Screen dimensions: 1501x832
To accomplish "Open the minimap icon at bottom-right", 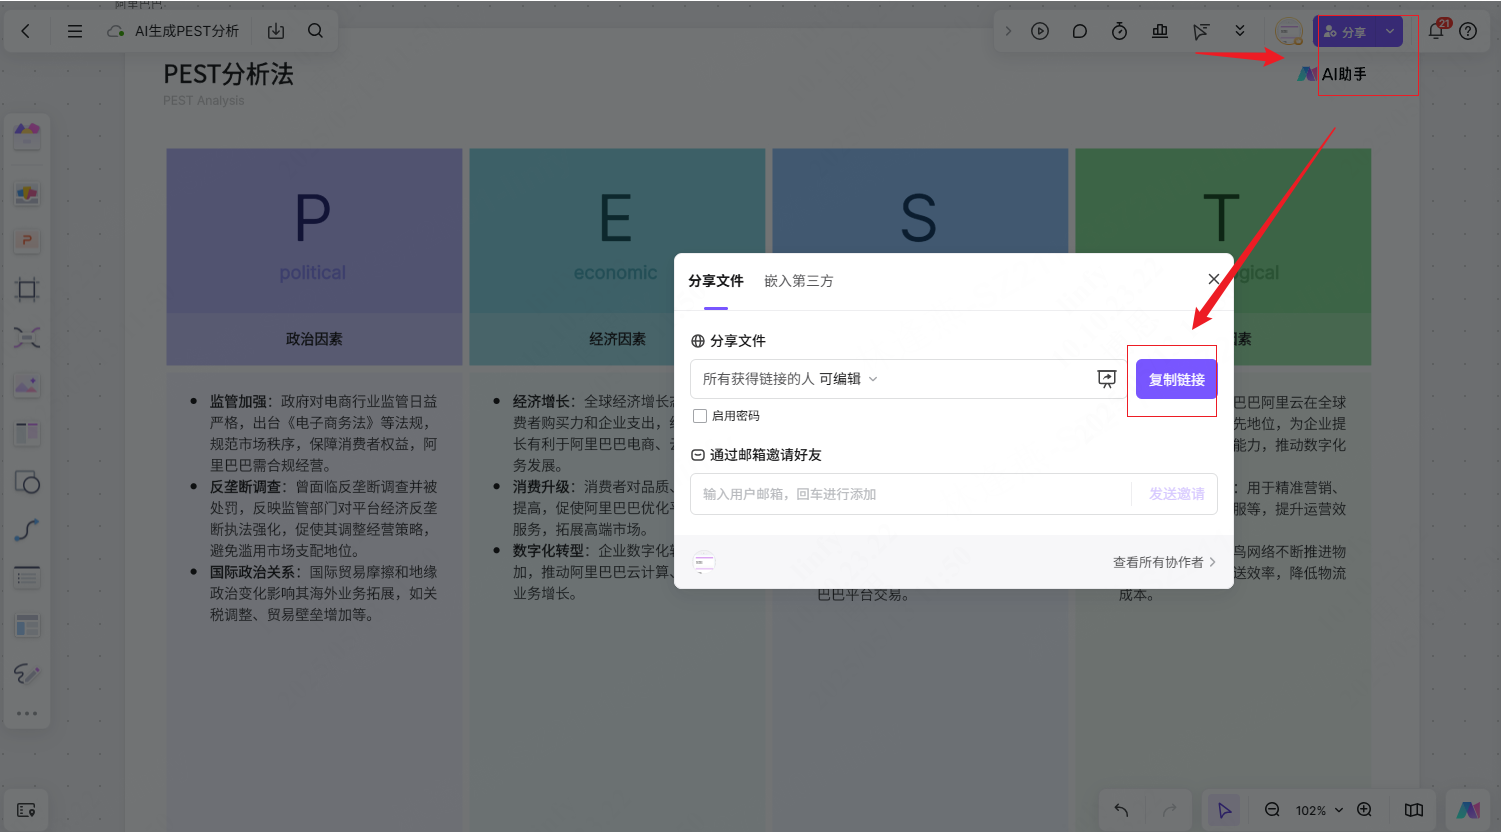I will pos(1414,810).
